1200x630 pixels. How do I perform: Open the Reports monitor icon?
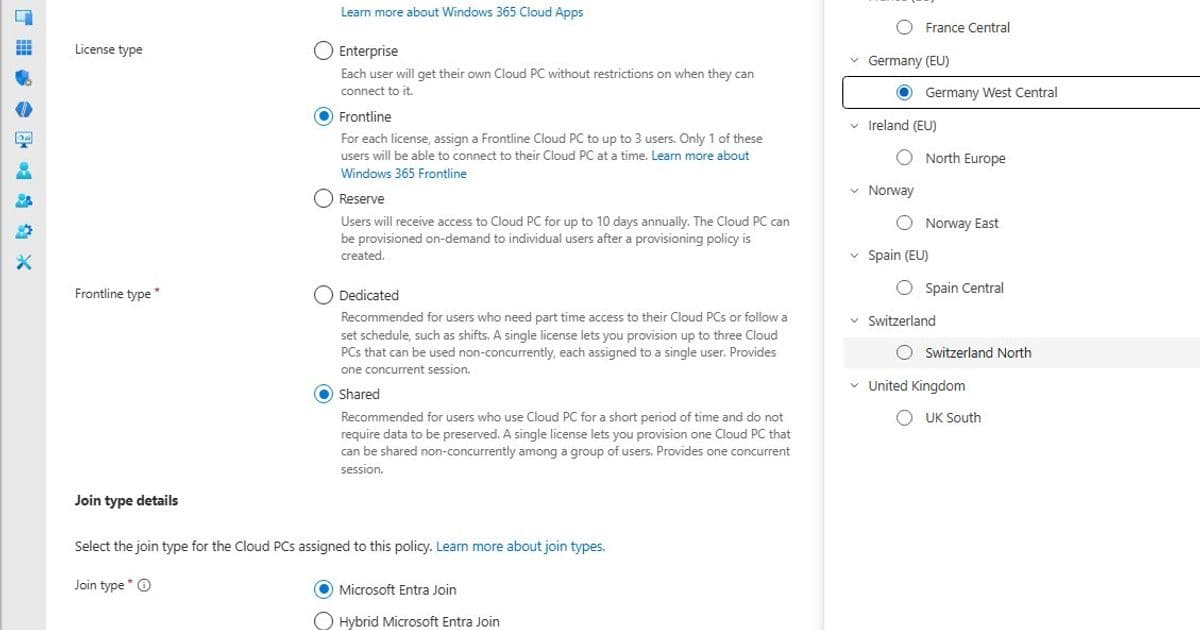pos(22,140)
